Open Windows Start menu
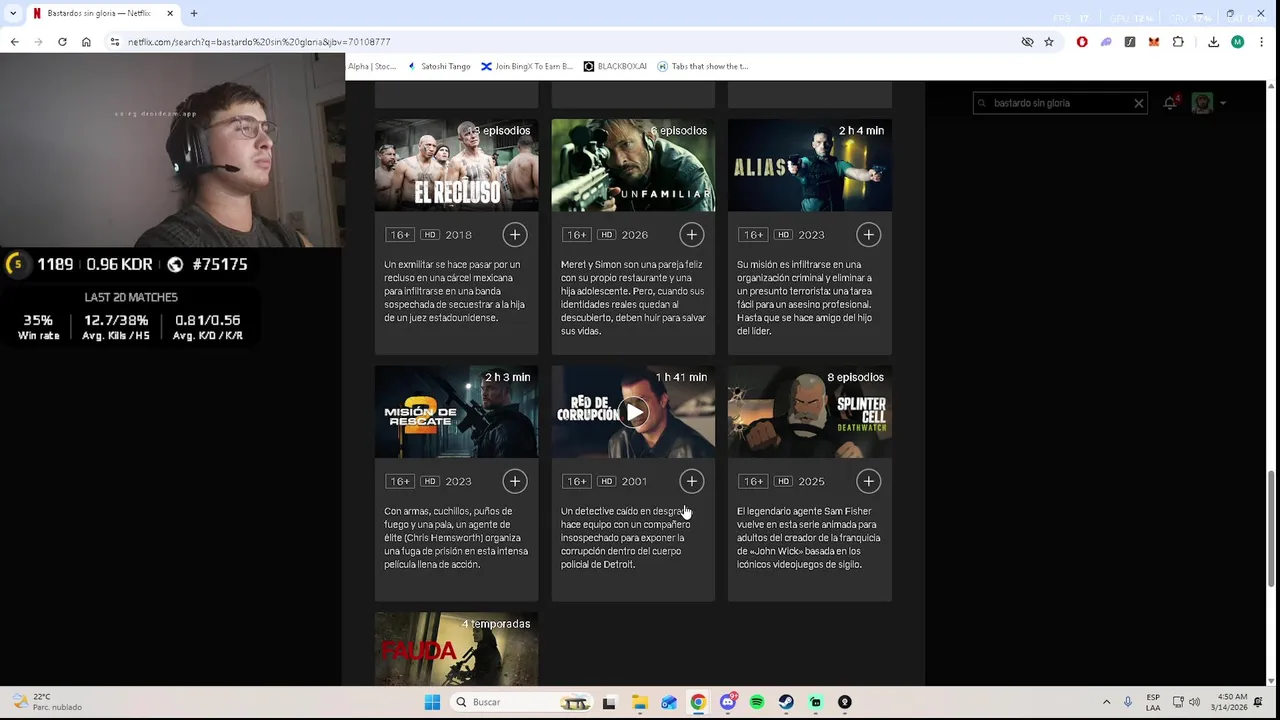 point(432,702)
